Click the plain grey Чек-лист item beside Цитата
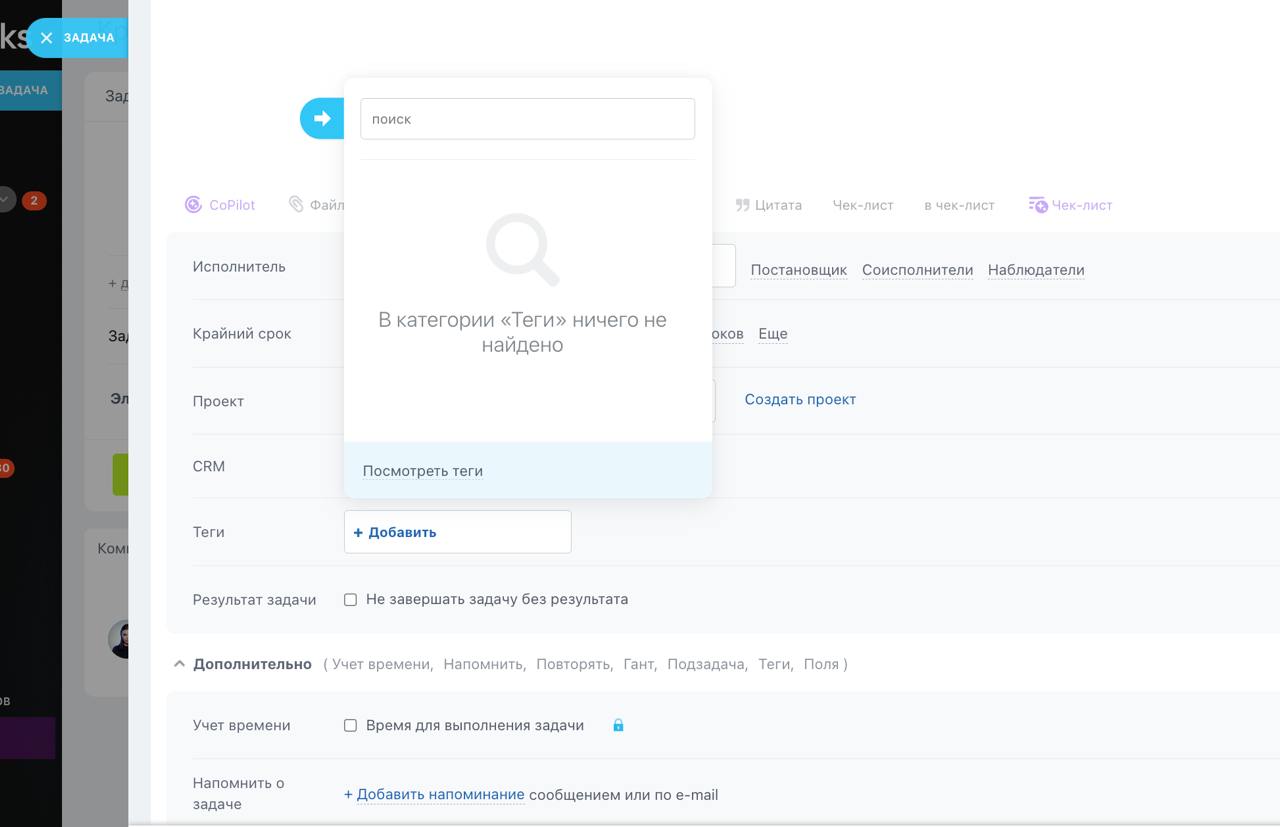Viewport: 1280px width, 827px height. pyautogui.click(x=863, y=205)
